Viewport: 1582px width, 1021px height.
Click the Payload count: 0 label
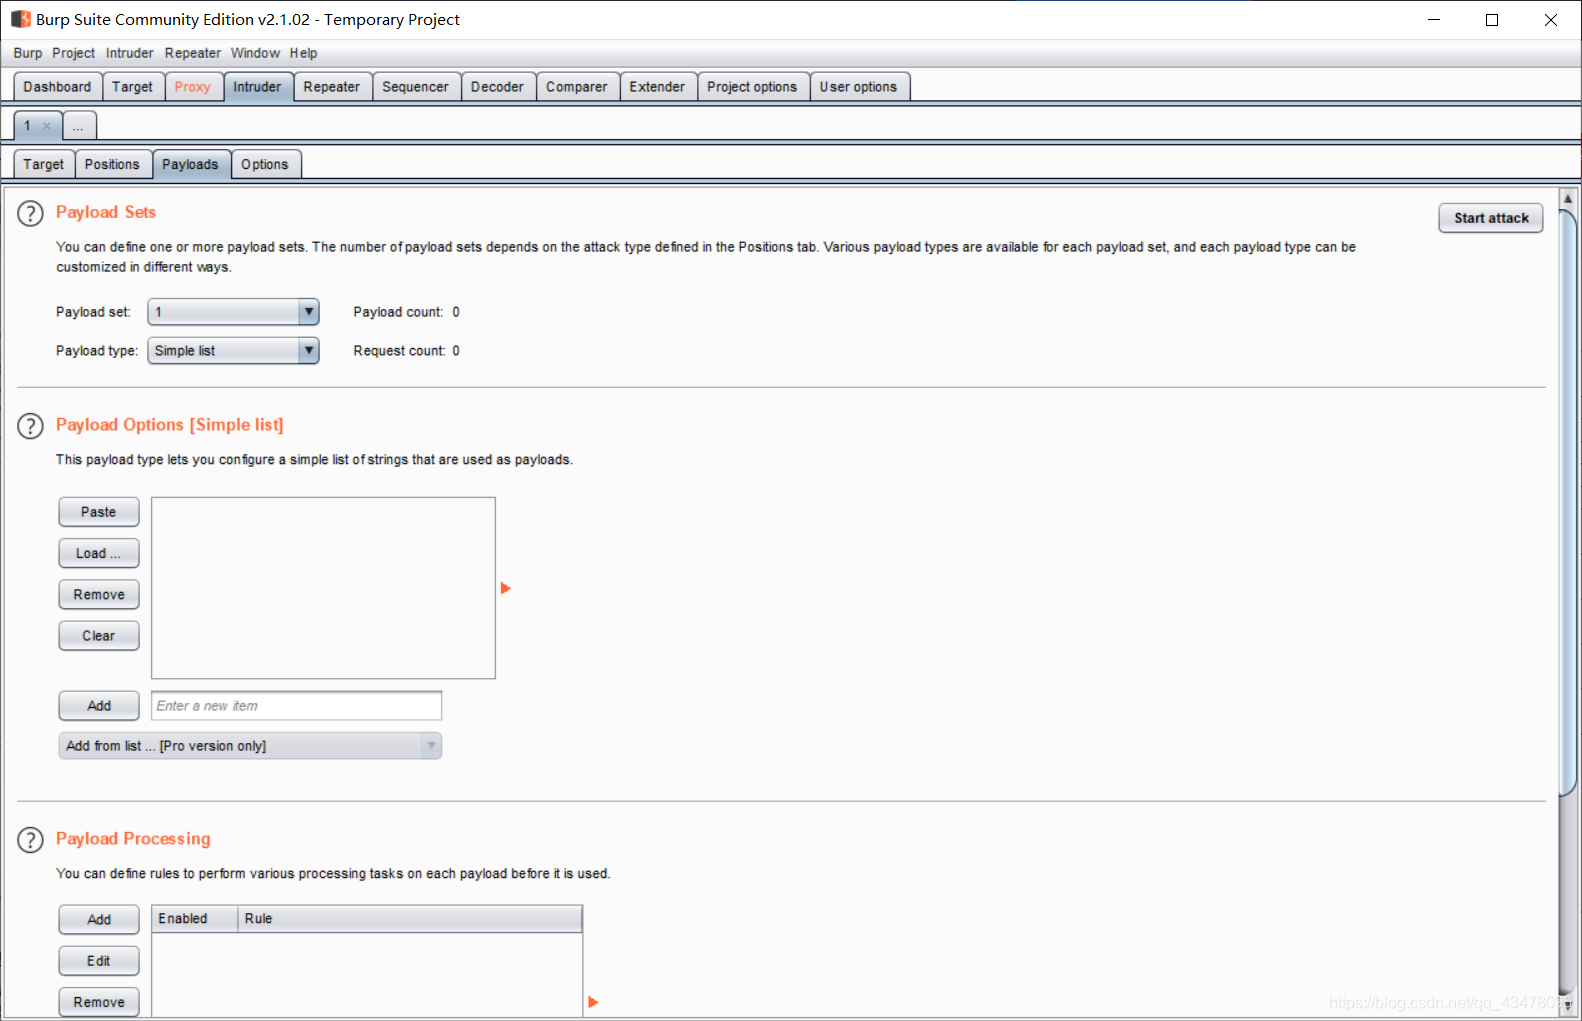(406, 312)
